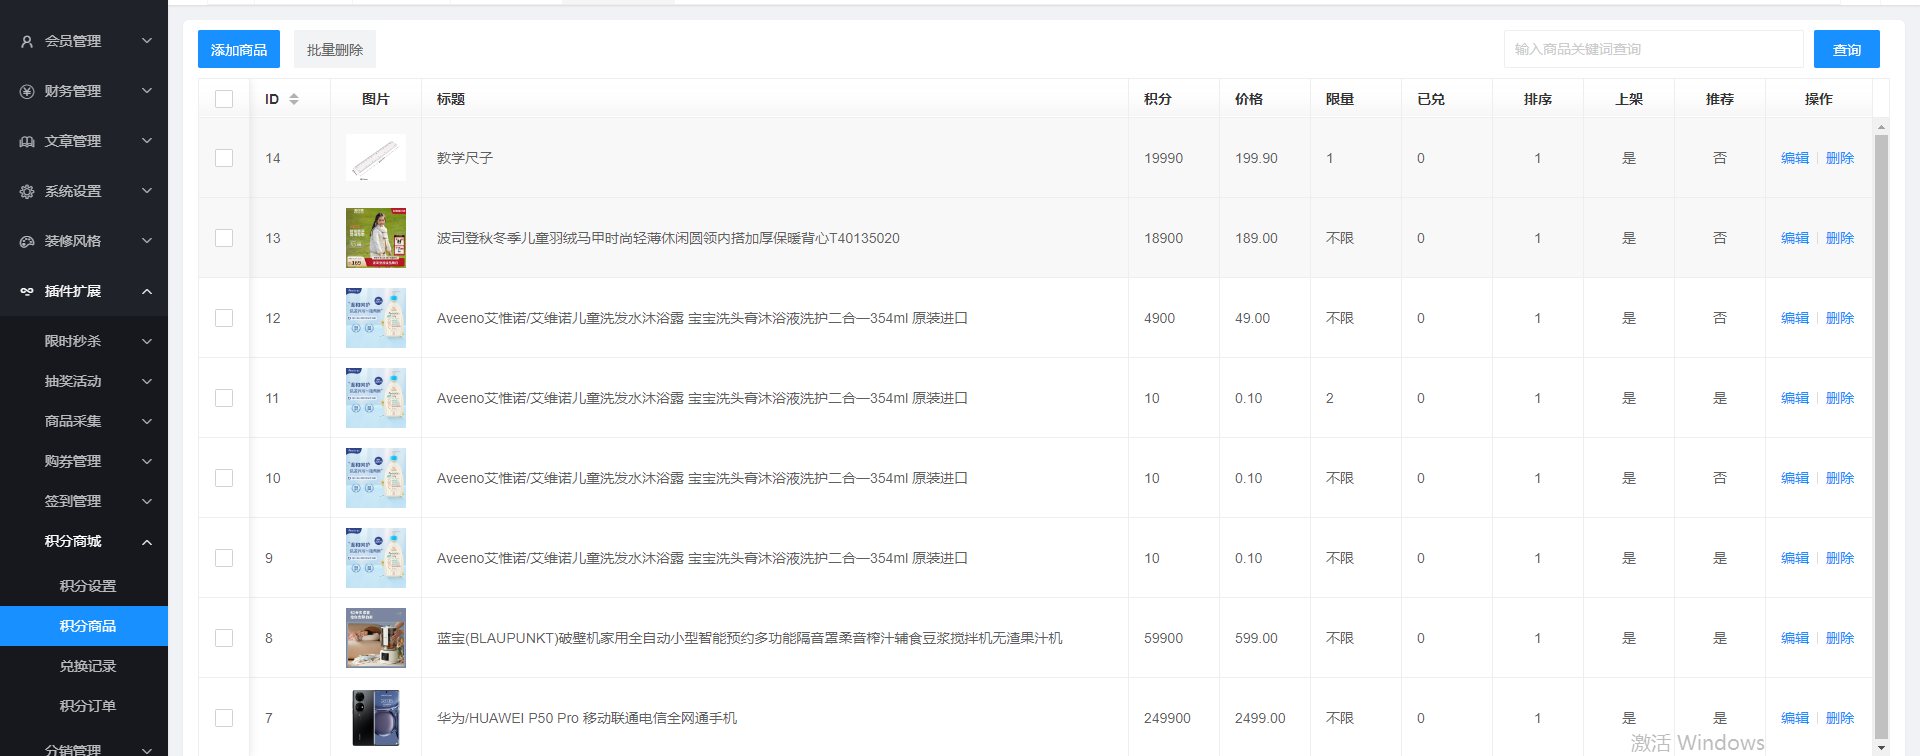Click the 插件扩展 plugin icon

tap(27, 291)
